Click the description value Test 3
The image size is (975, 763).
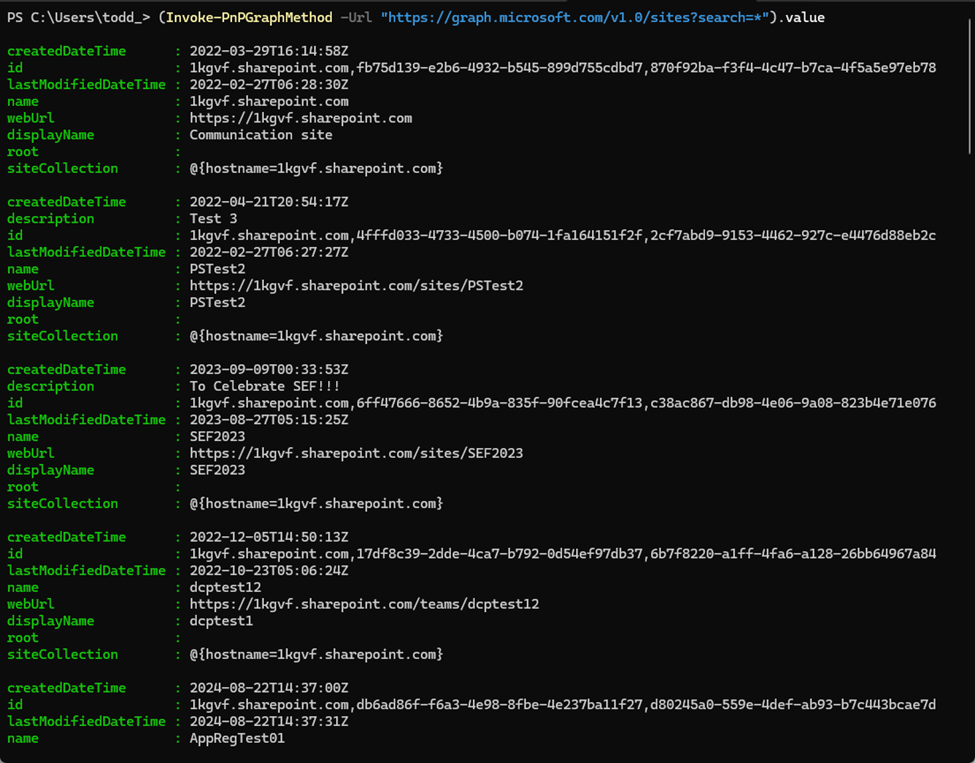213,219
